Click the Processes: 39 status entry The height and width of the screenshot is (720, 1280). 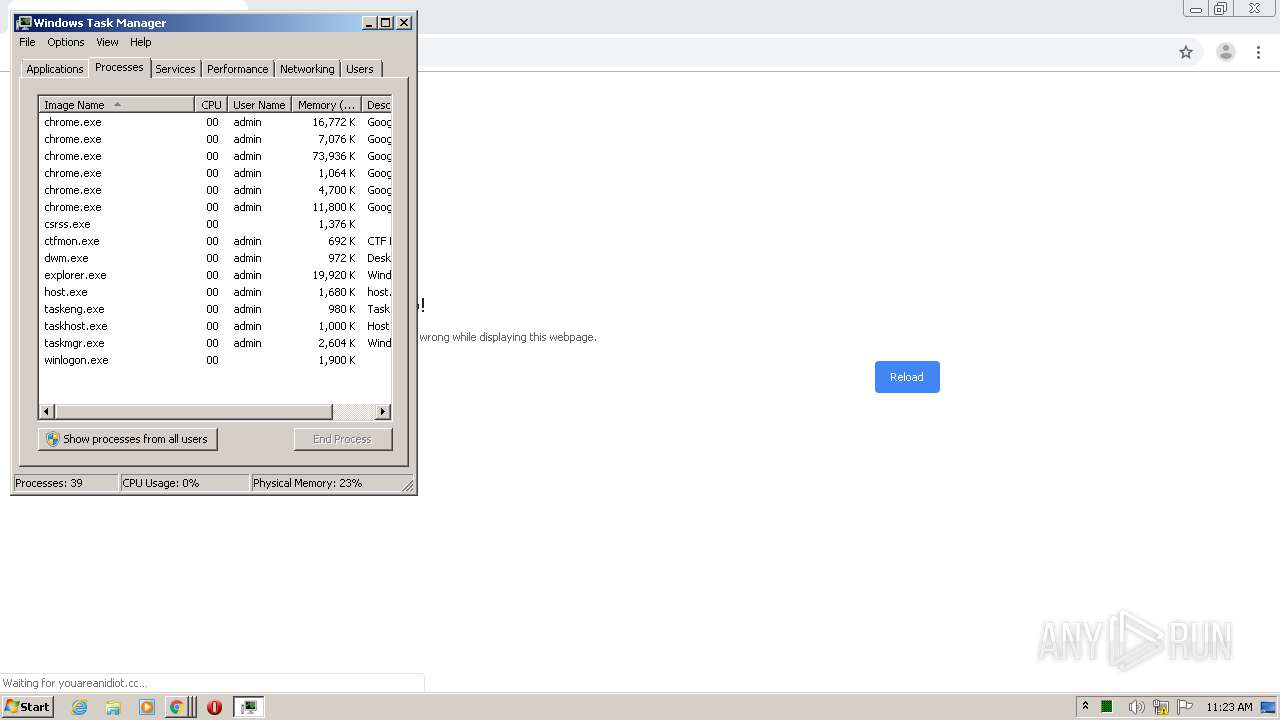(65, 483)
